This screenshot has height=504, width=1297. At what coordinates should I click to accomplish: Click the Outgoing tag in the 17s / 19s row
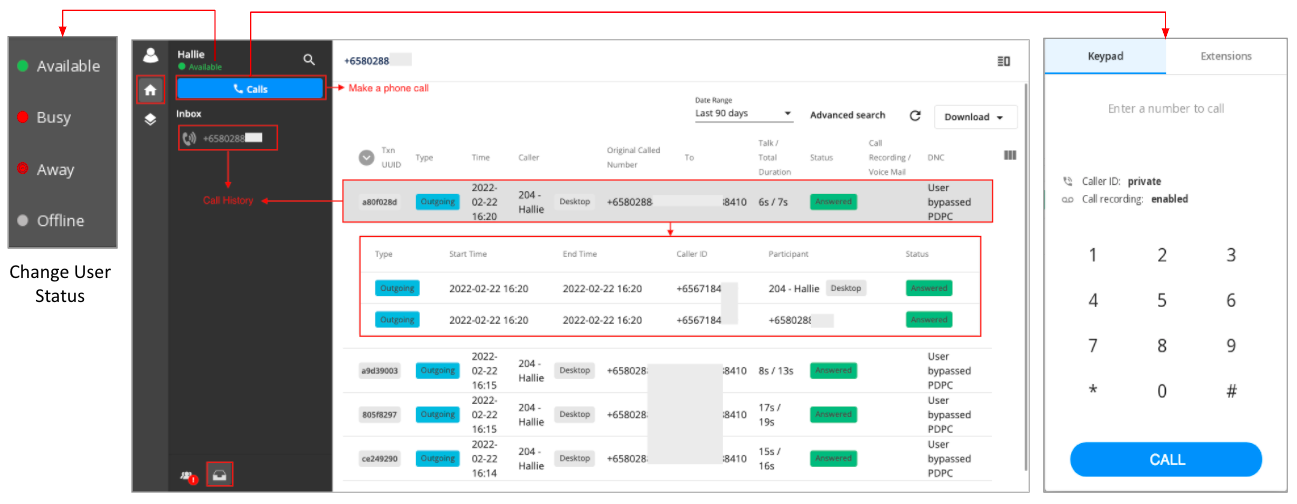(x=437, y=414)
